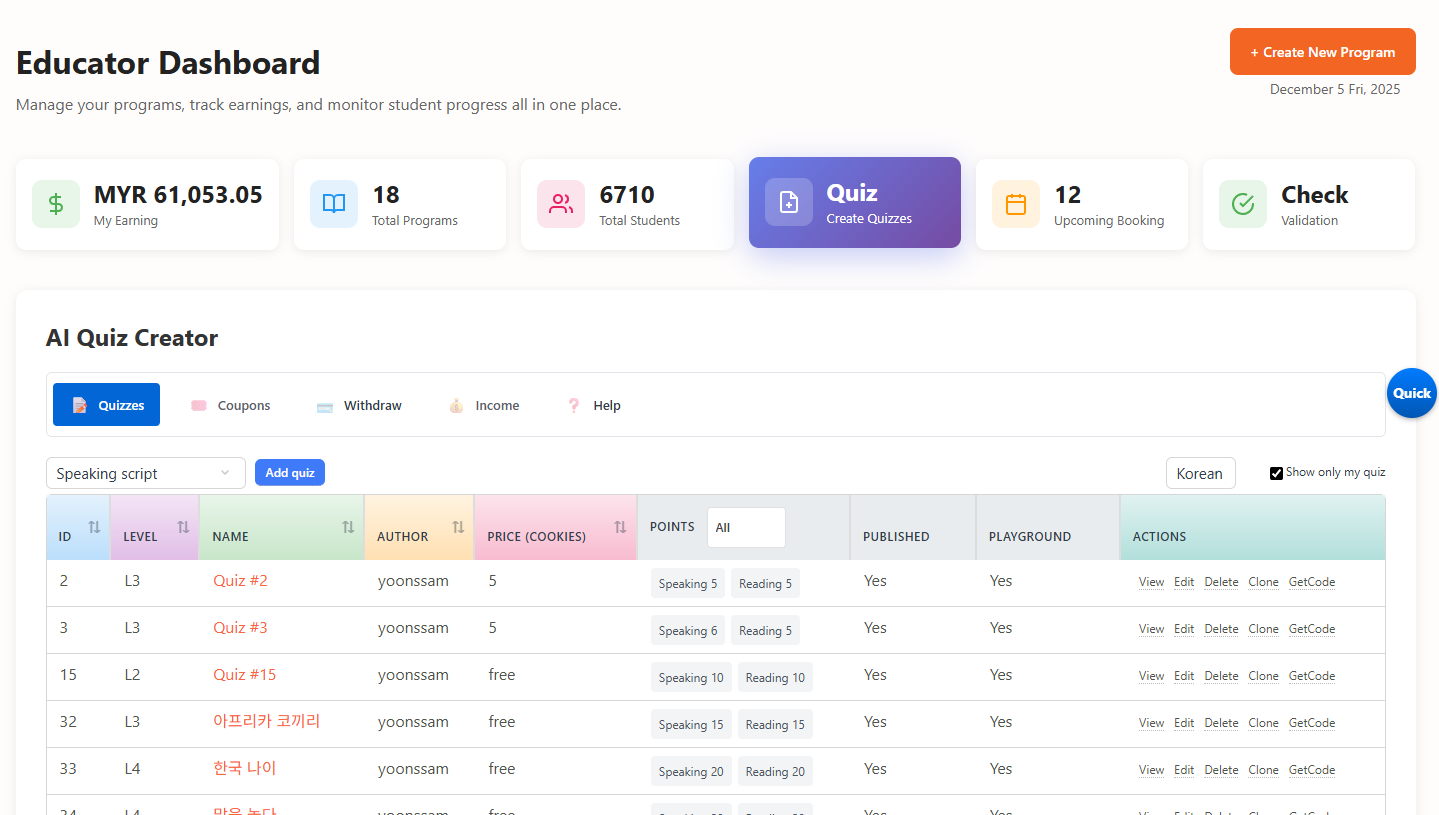Toggle the sort arrows on the LEVEL column
1439x815 pixels.
pyautogui.click(x=182, y=525)
